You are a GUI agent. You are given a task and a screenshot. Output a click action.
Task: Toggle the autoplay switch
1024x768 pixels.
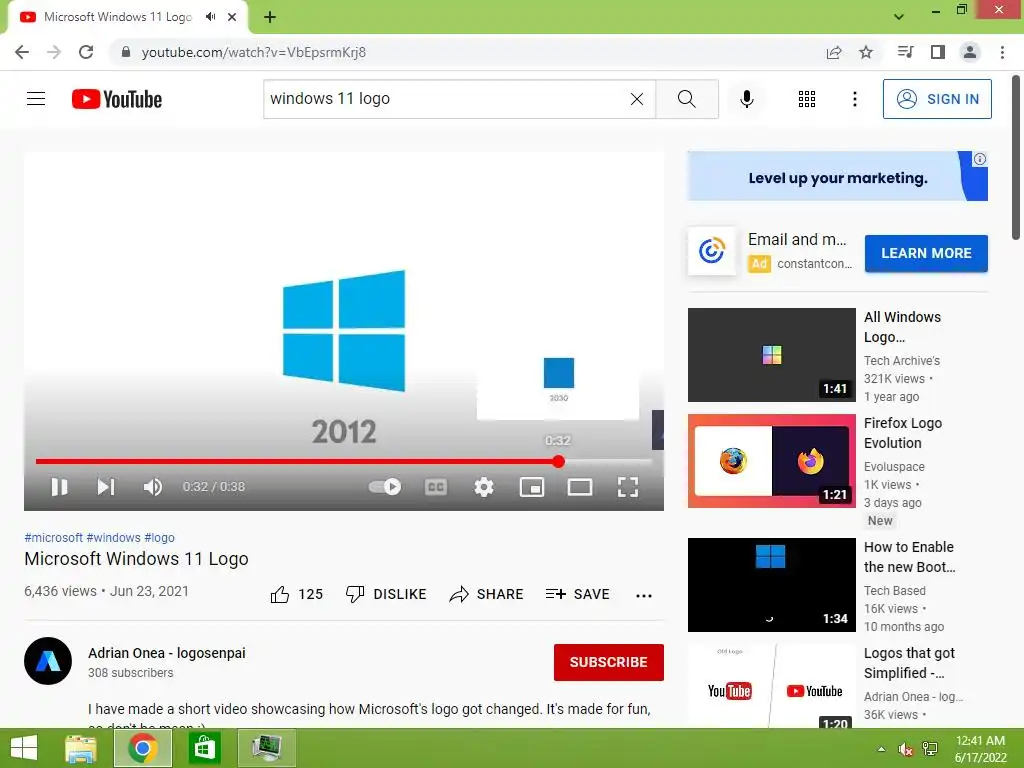(385, 487)
